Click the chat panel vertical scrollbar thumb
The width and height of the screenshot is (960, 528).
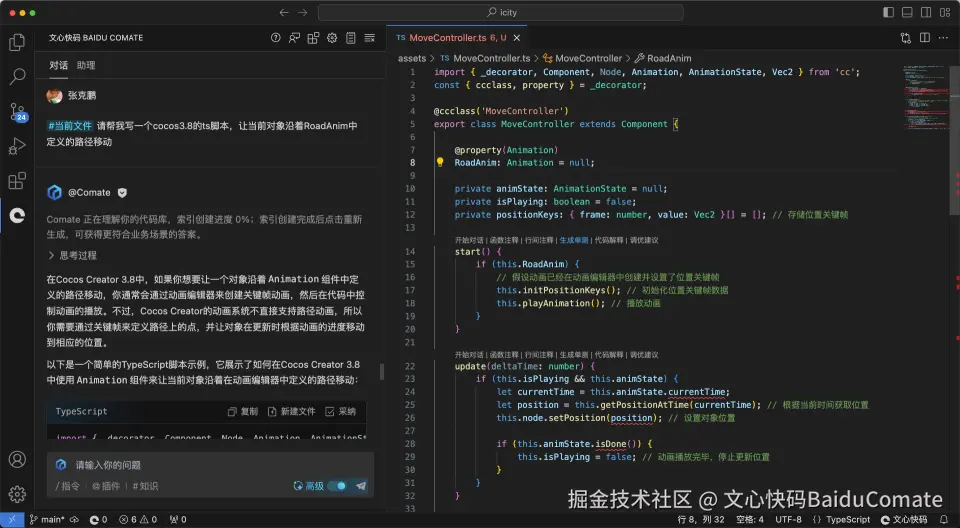click(382, 371)
